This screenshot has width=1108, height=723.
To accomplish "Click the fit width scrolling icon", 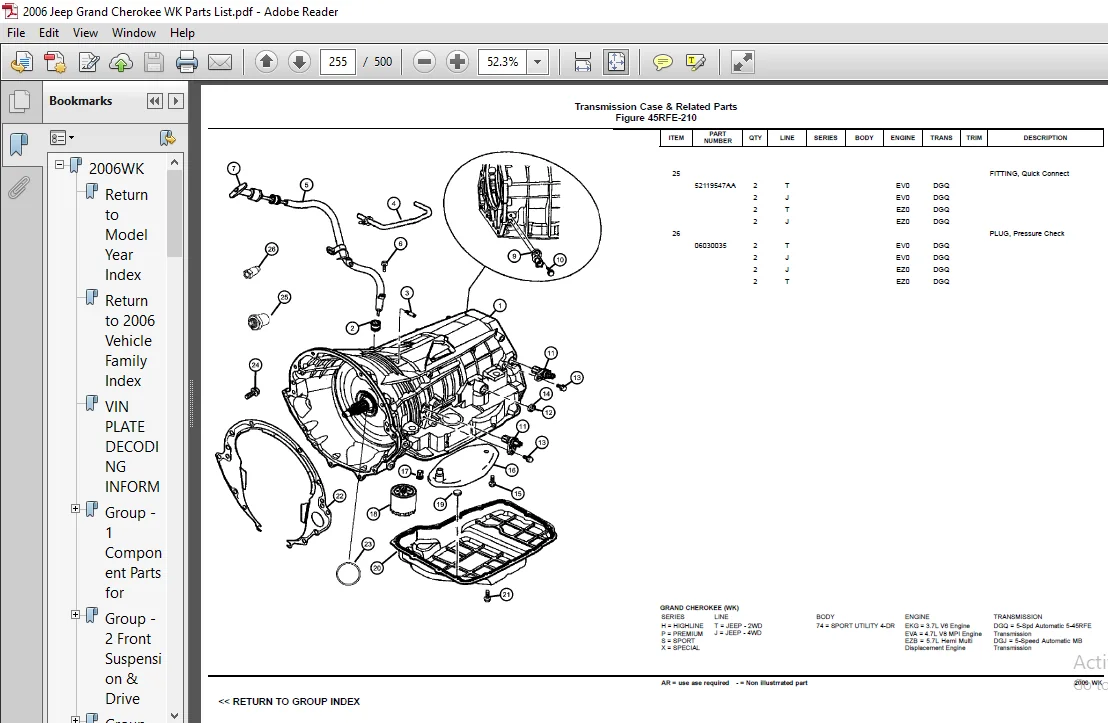I will tap(583, 62).
